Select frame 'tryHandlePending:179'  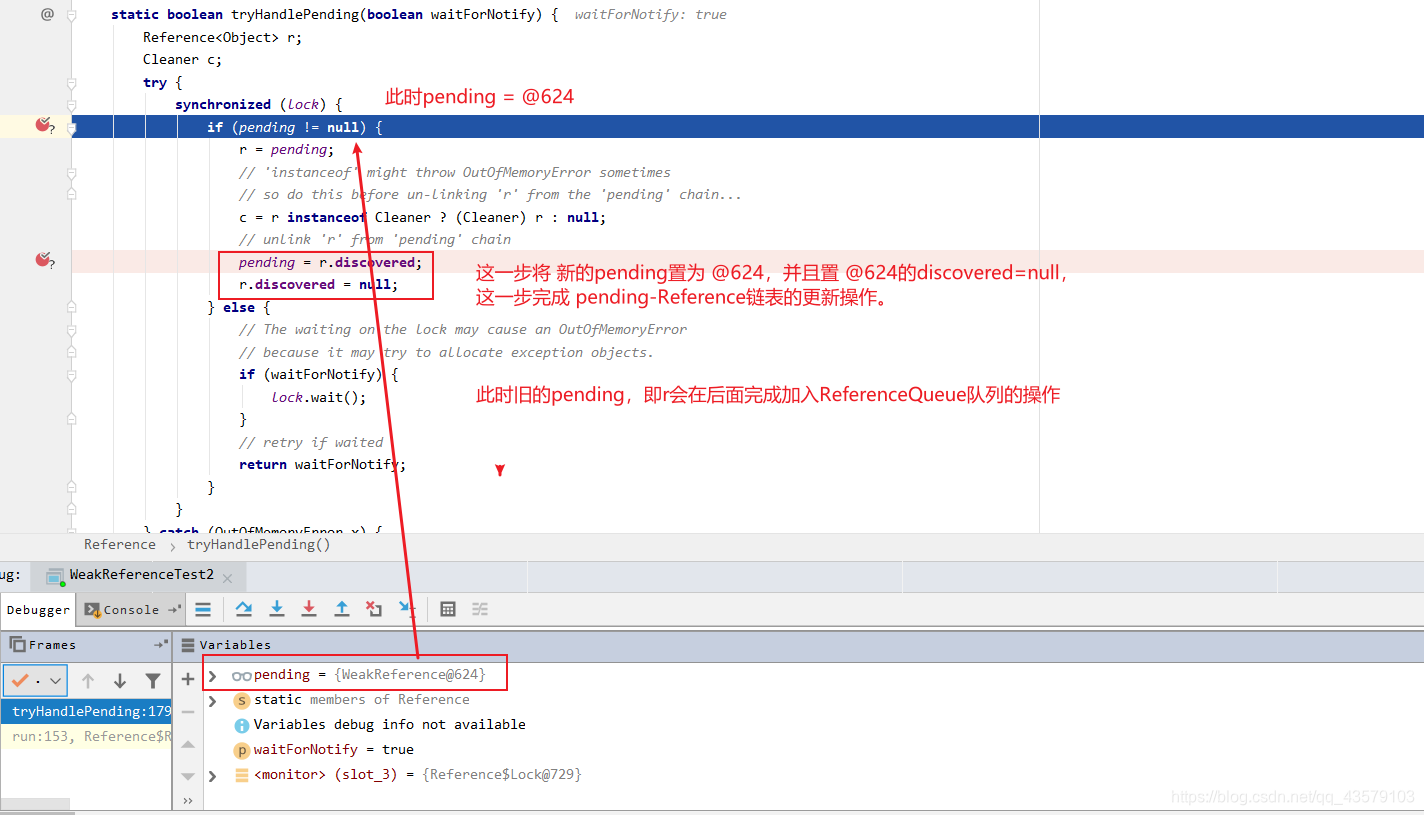click(86, 711)
